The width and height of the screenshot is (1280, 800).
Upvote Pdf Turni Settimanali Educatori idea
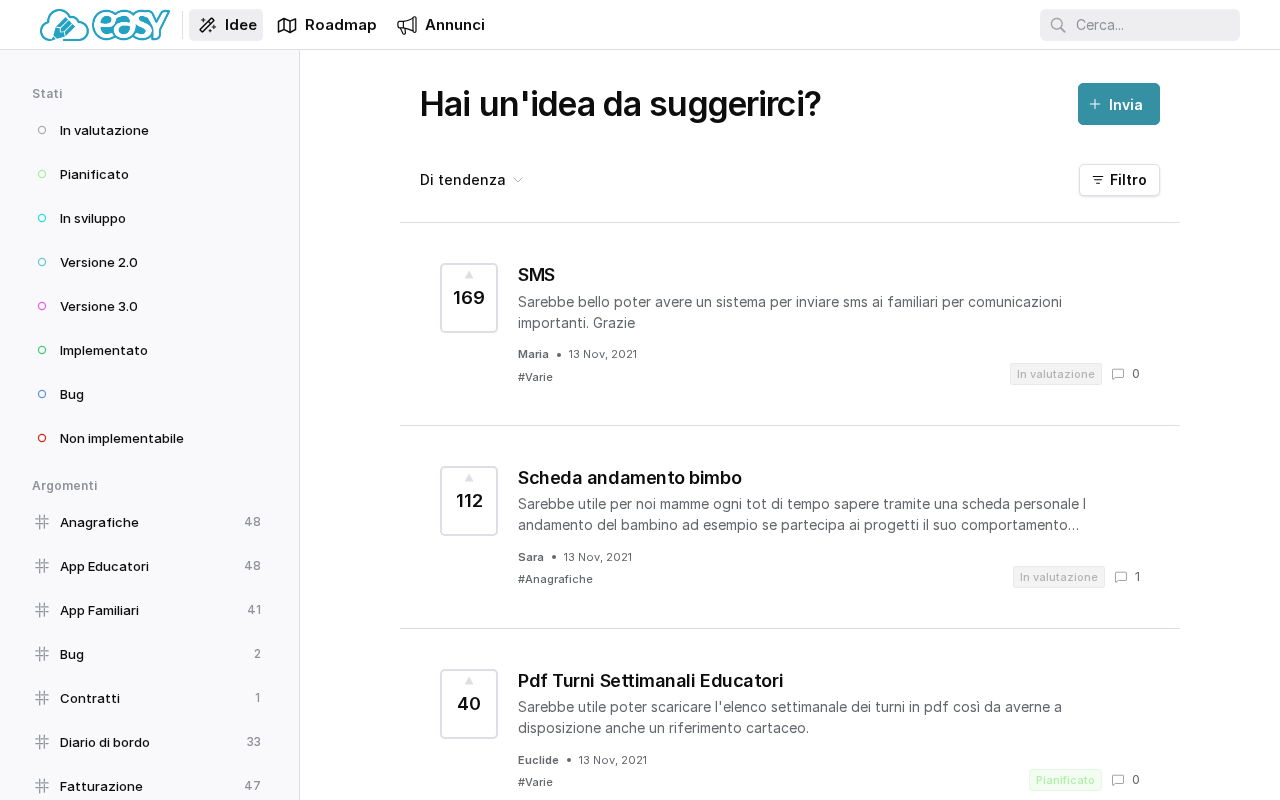469,681
